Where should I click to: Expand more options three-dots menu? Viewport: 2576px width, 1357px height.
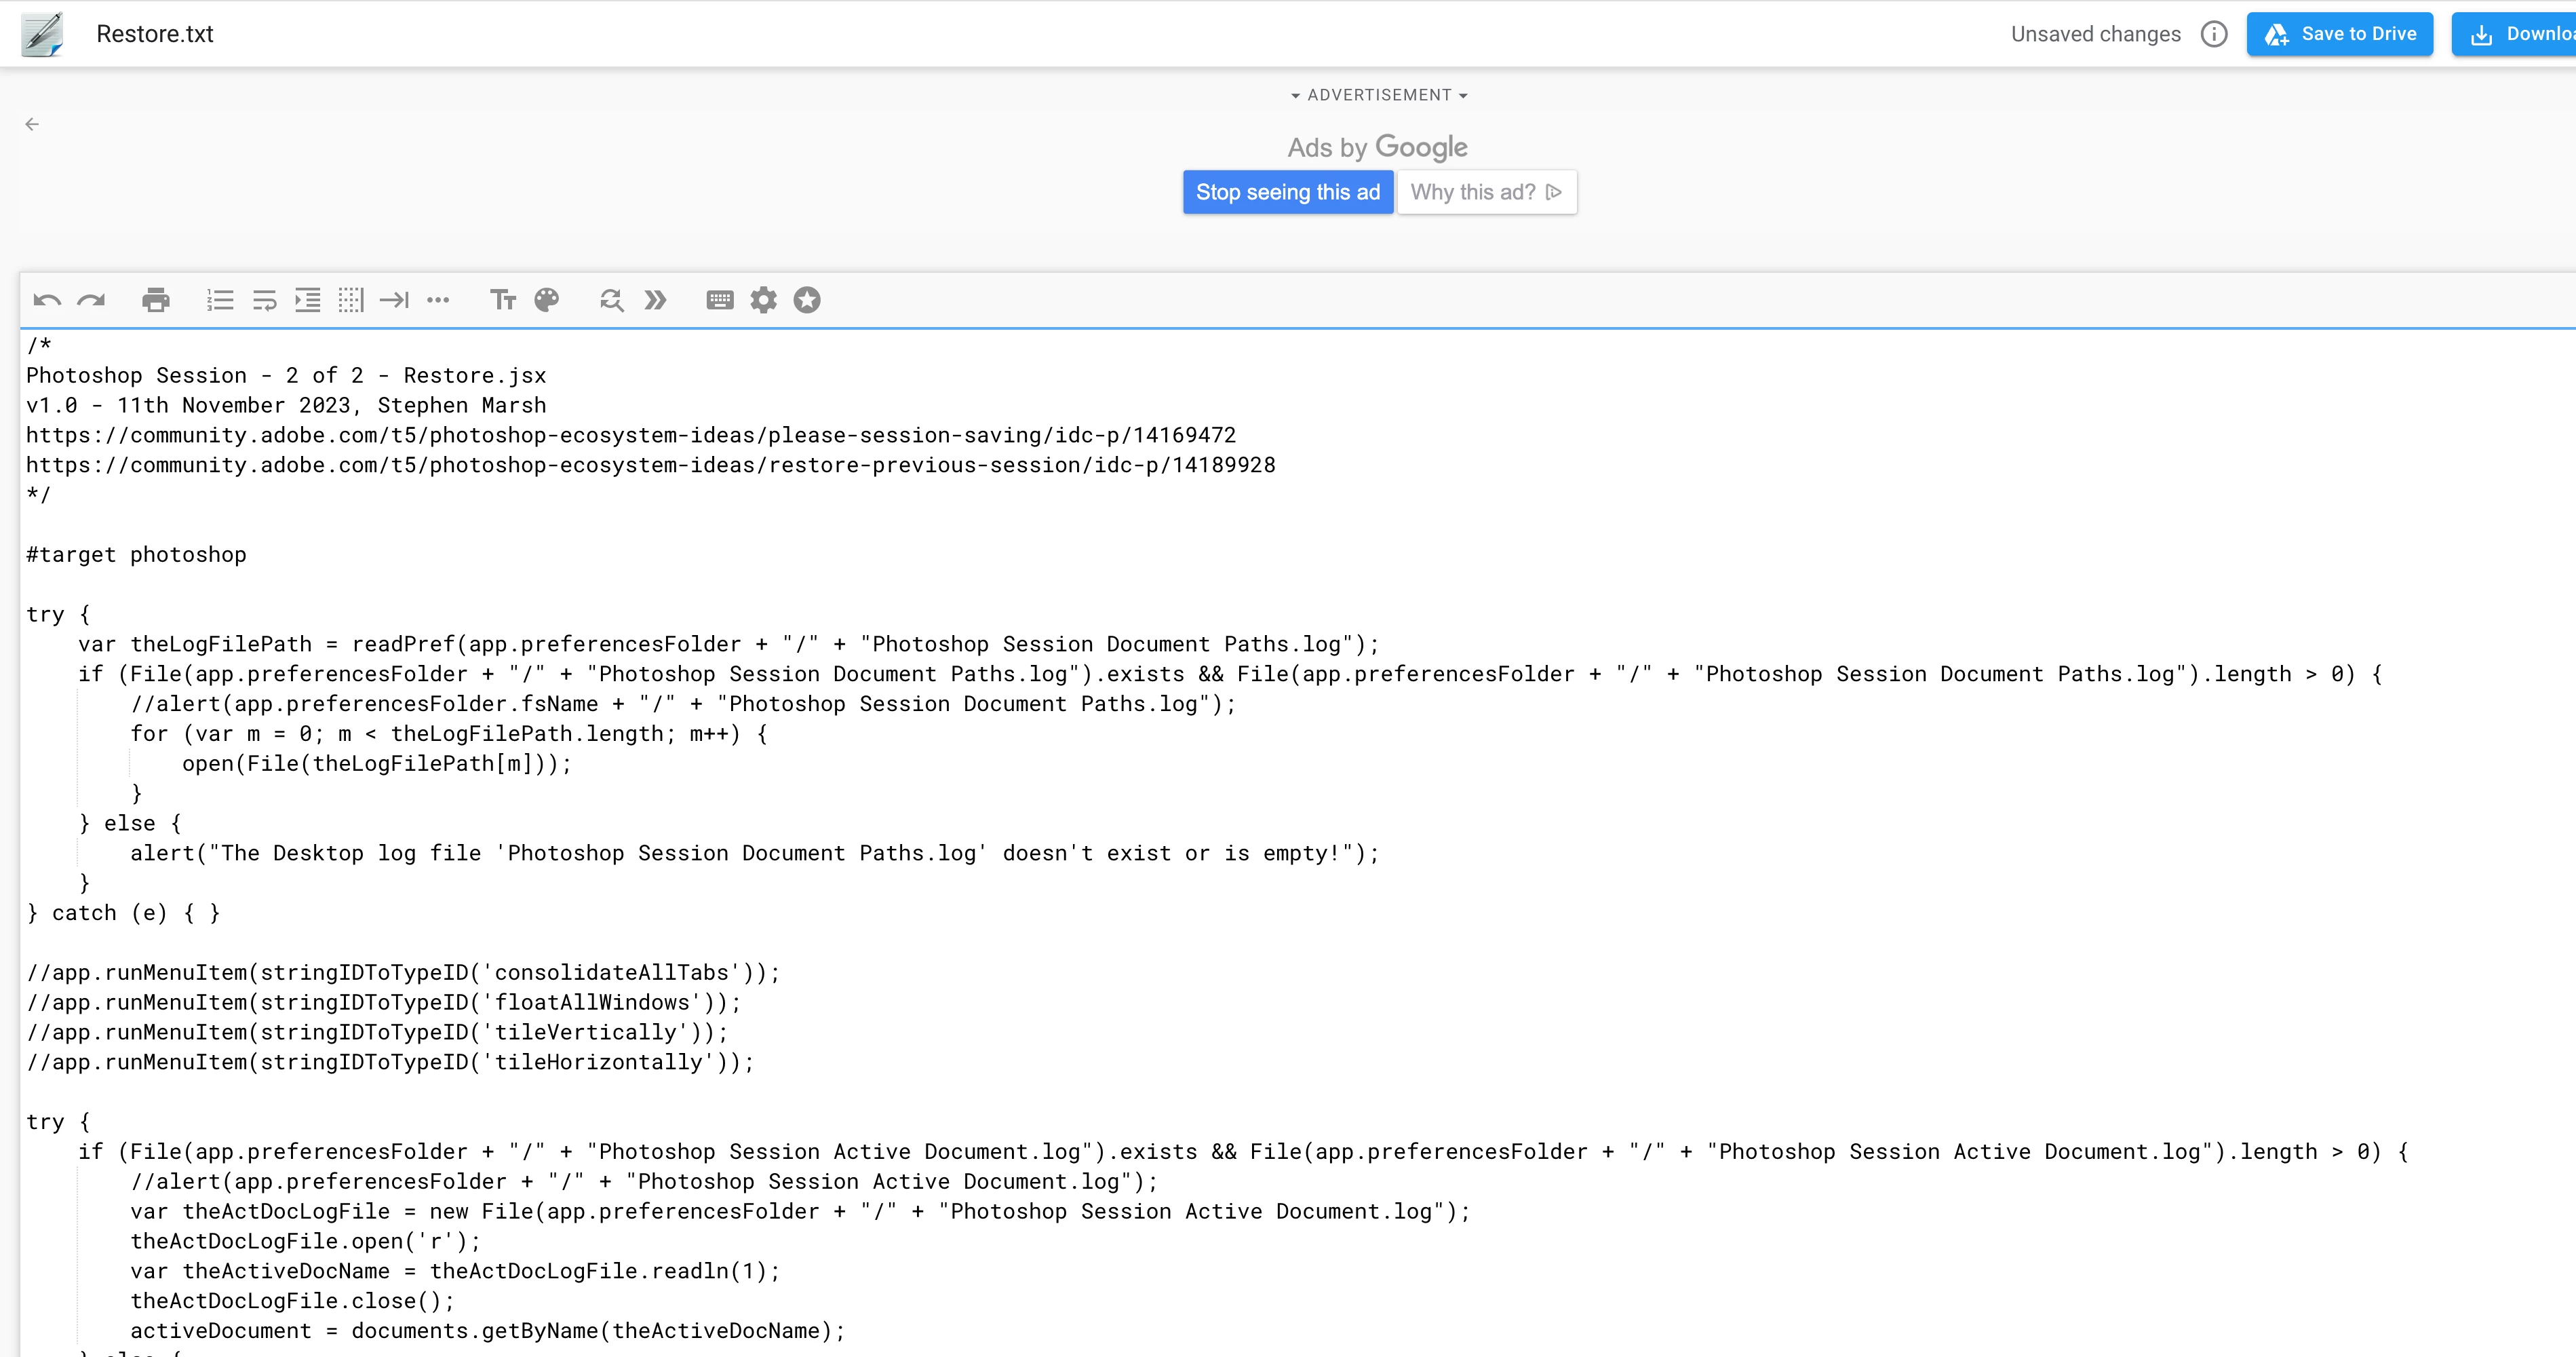pos(438,300)
